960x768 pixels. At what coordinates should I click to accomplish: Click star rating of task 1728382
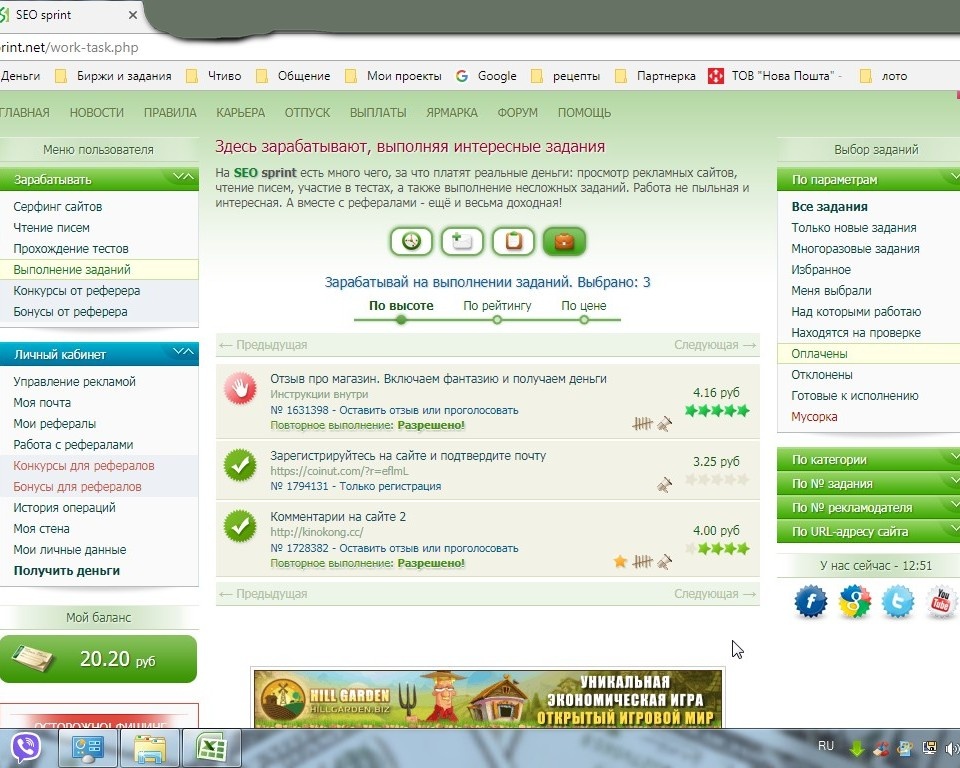point(717,548)
